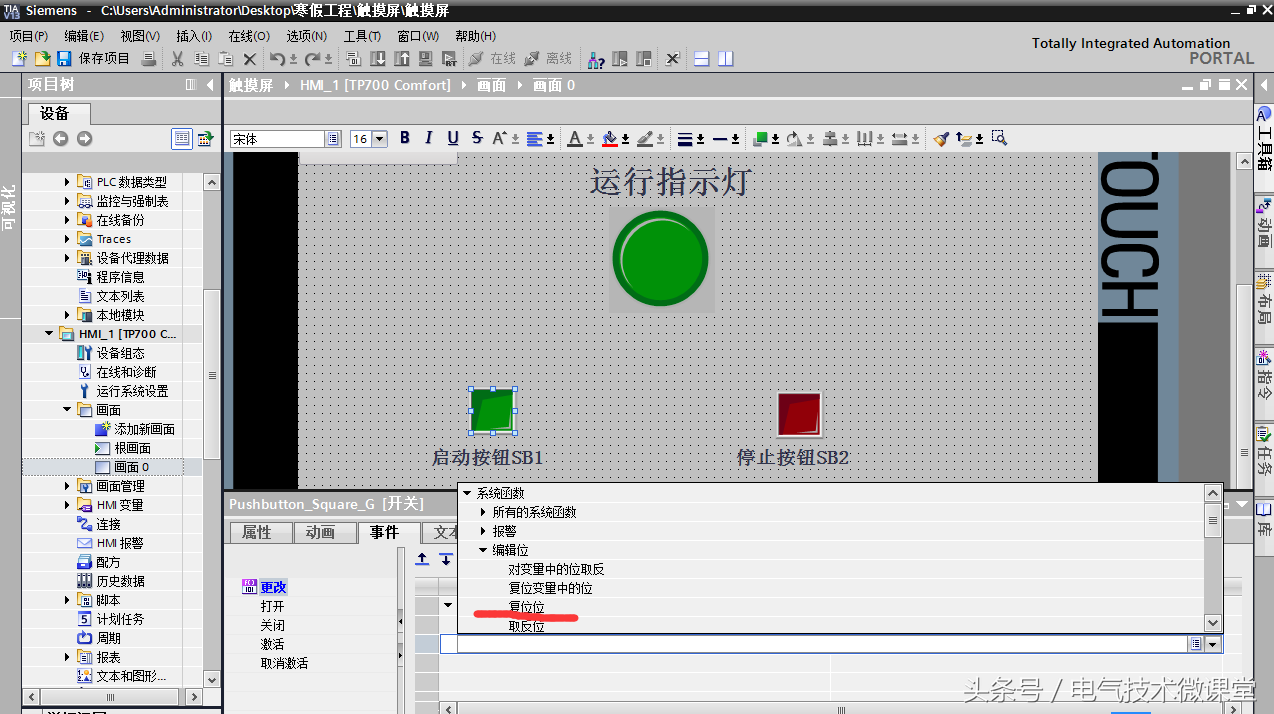Select 打开 event in event list

pos(272,607)
